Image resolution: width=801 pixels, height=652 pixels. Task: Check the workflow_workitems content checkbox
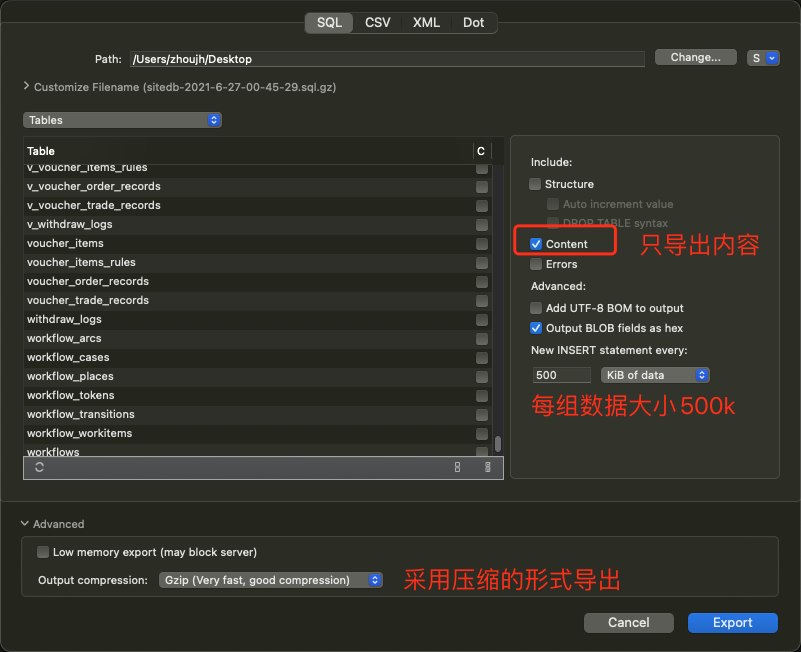481,433
